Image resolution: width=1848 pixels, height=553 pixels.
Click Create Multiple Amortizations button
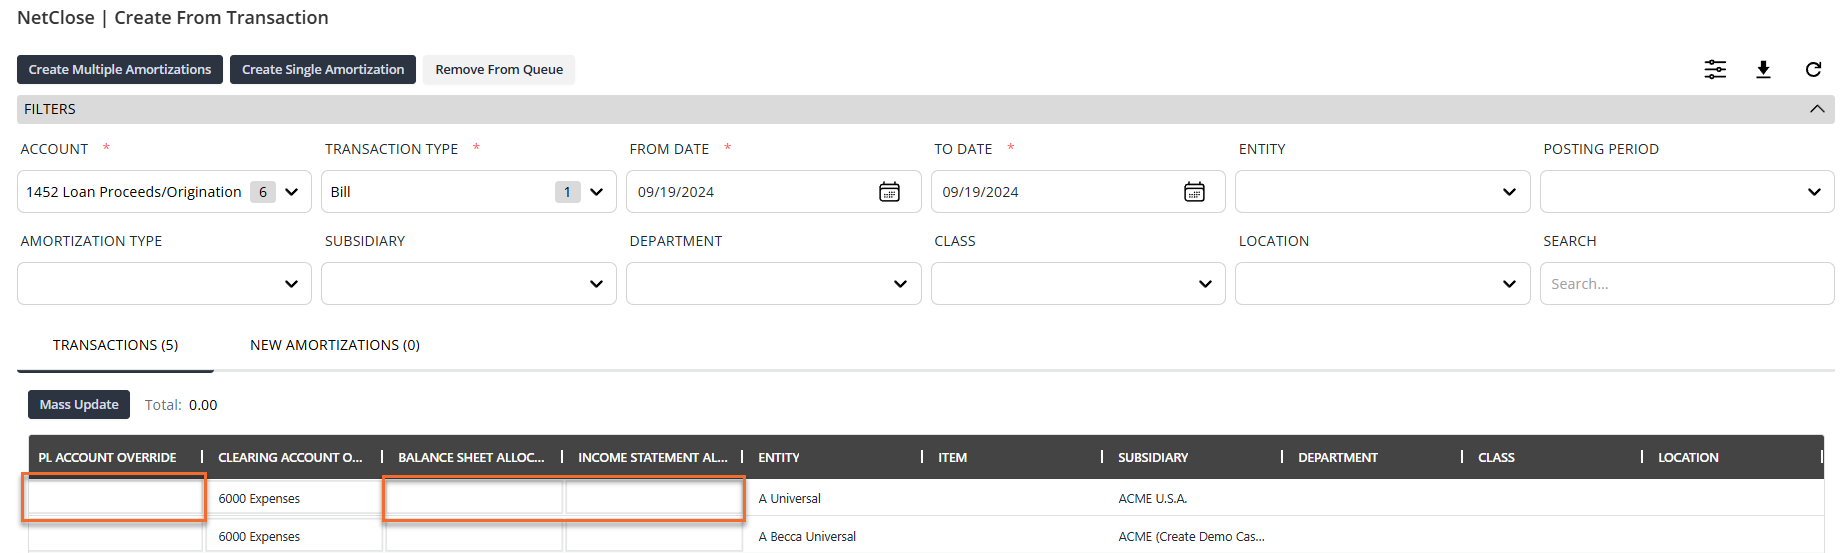(120, 70)
